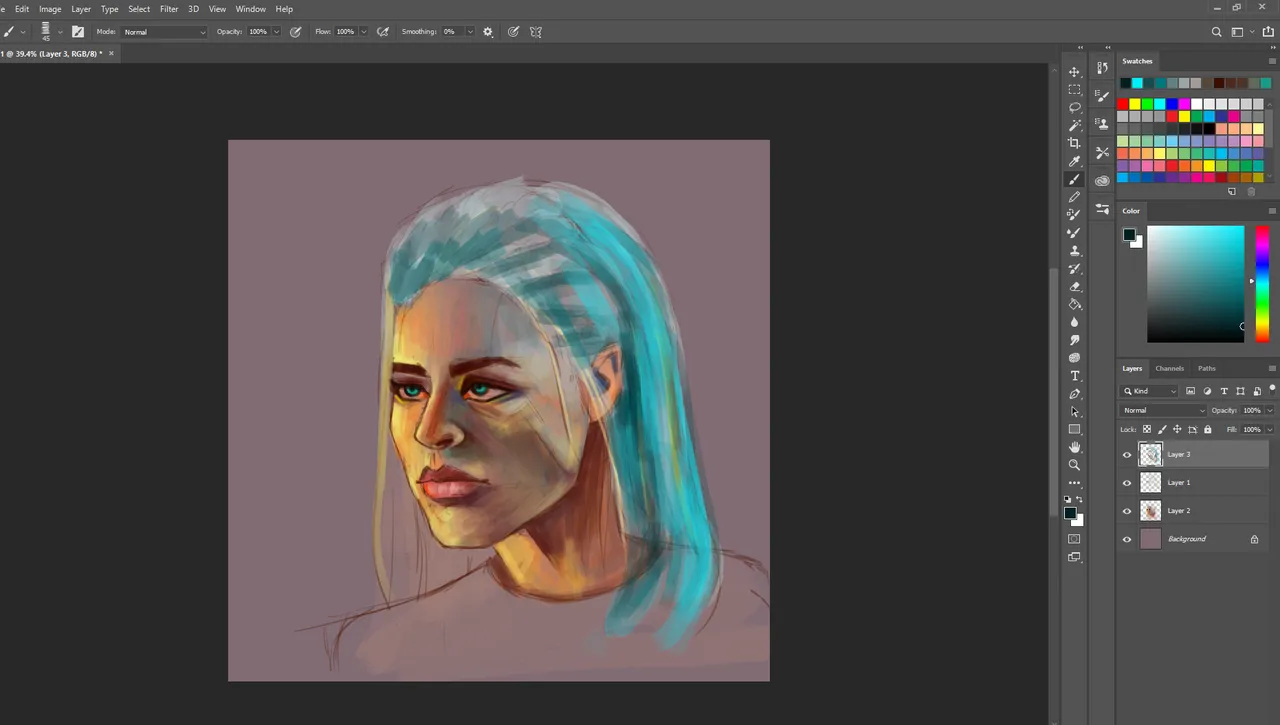Open the Creative Cloud Libraries panel icon
The height and width of the screenshot is (725, 1280).
point(1102,181)
